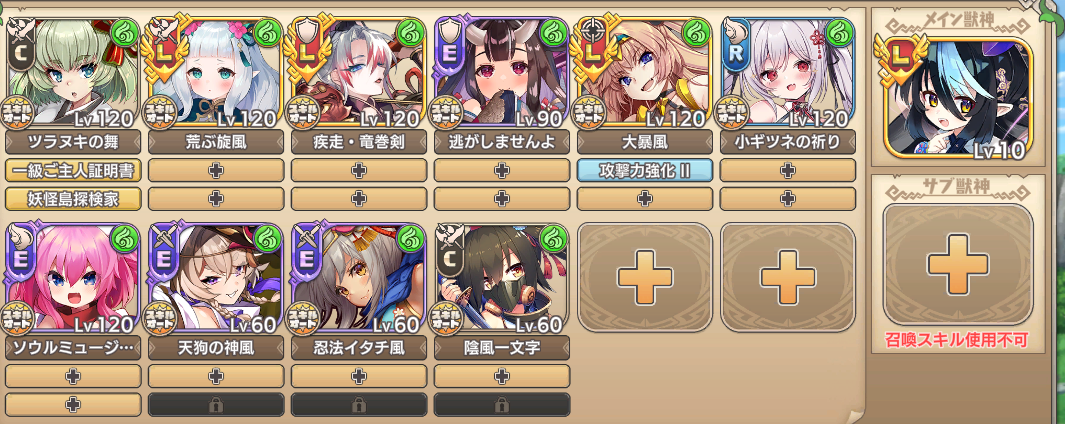Open the 妖怪島探検家 equipment slot
This screenshot has width=1065, height=424.
click(x=73, y=198)
